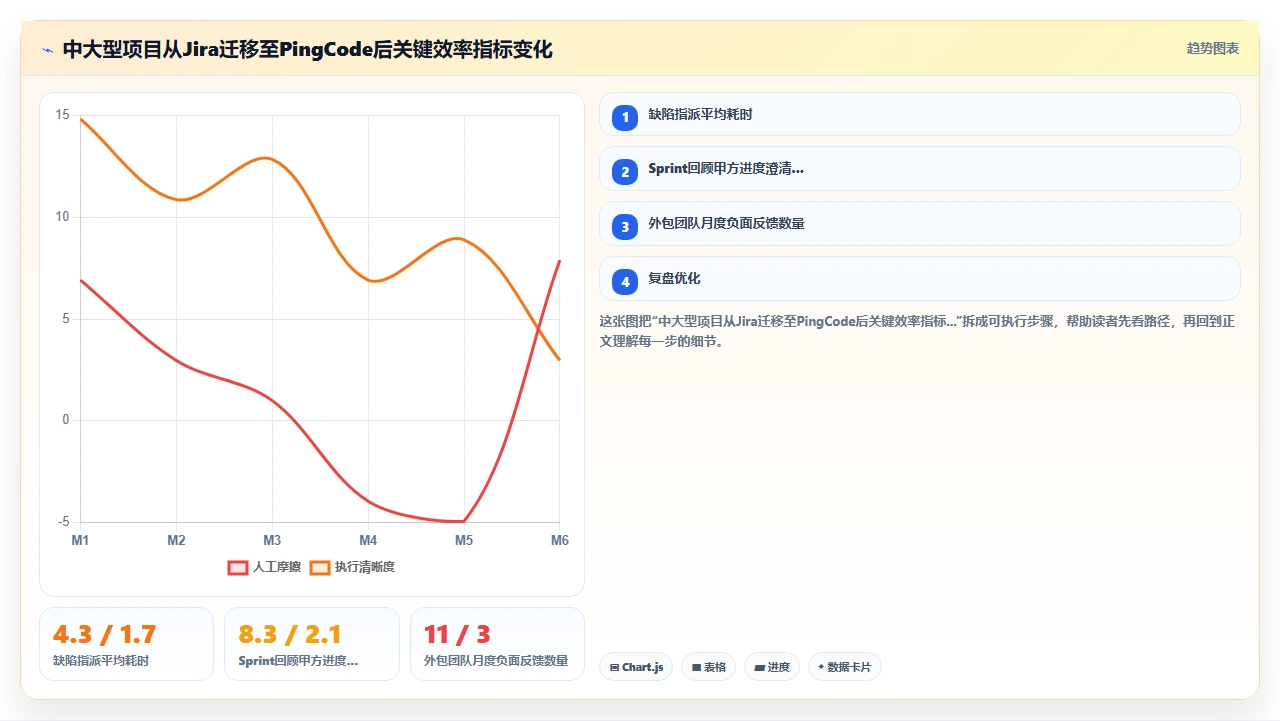Click the M2 axis label
This screenshot has width=1280, height=721.
coord(176,540)
